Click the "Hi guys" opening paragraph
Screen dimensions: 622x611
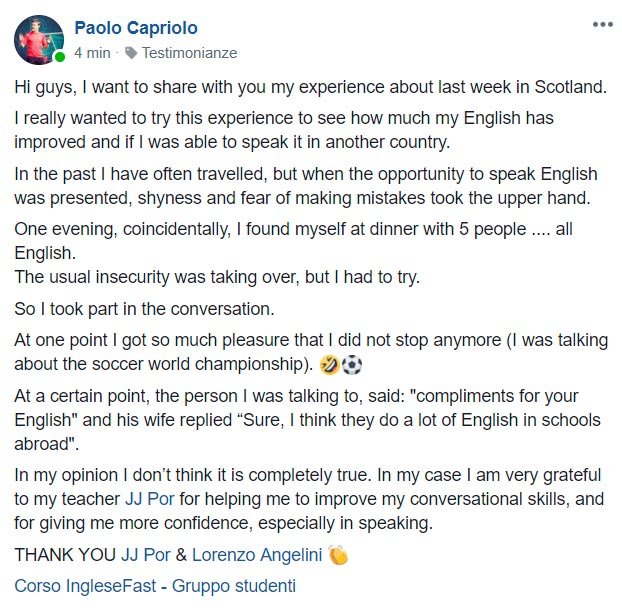(x=310, y=87)
